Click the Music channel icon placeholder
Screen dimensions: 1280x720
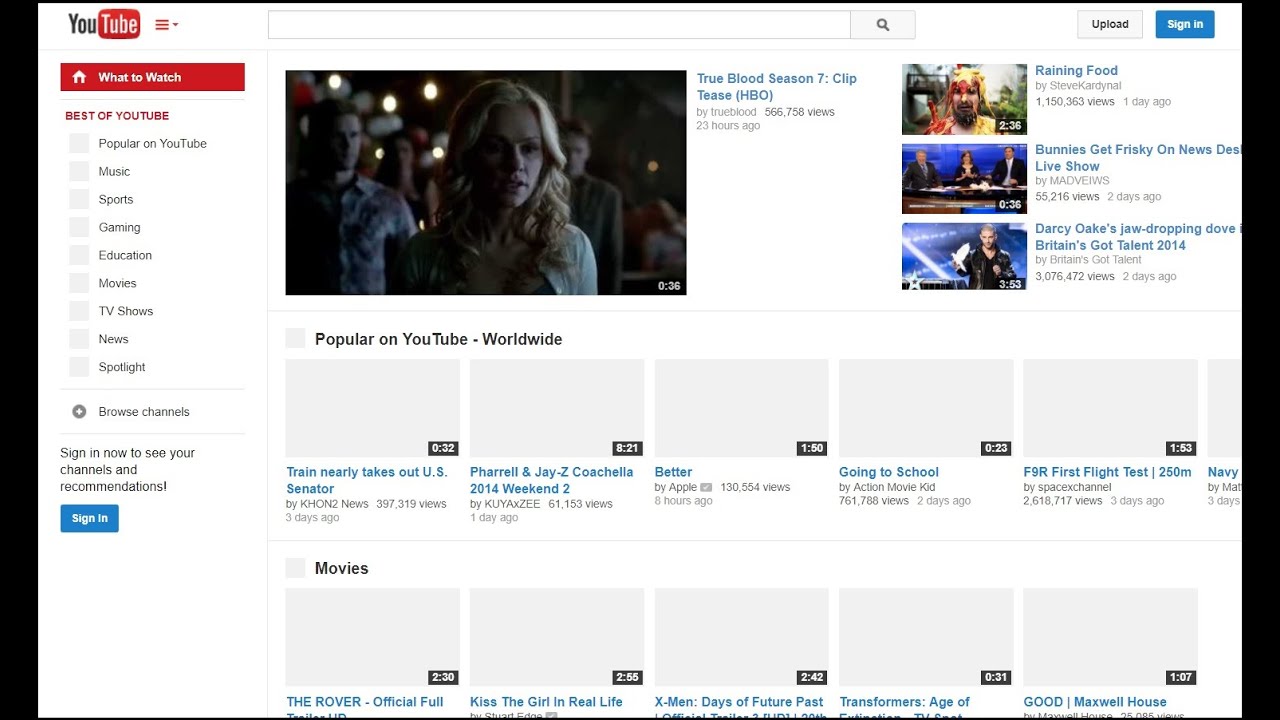point(79,171)
